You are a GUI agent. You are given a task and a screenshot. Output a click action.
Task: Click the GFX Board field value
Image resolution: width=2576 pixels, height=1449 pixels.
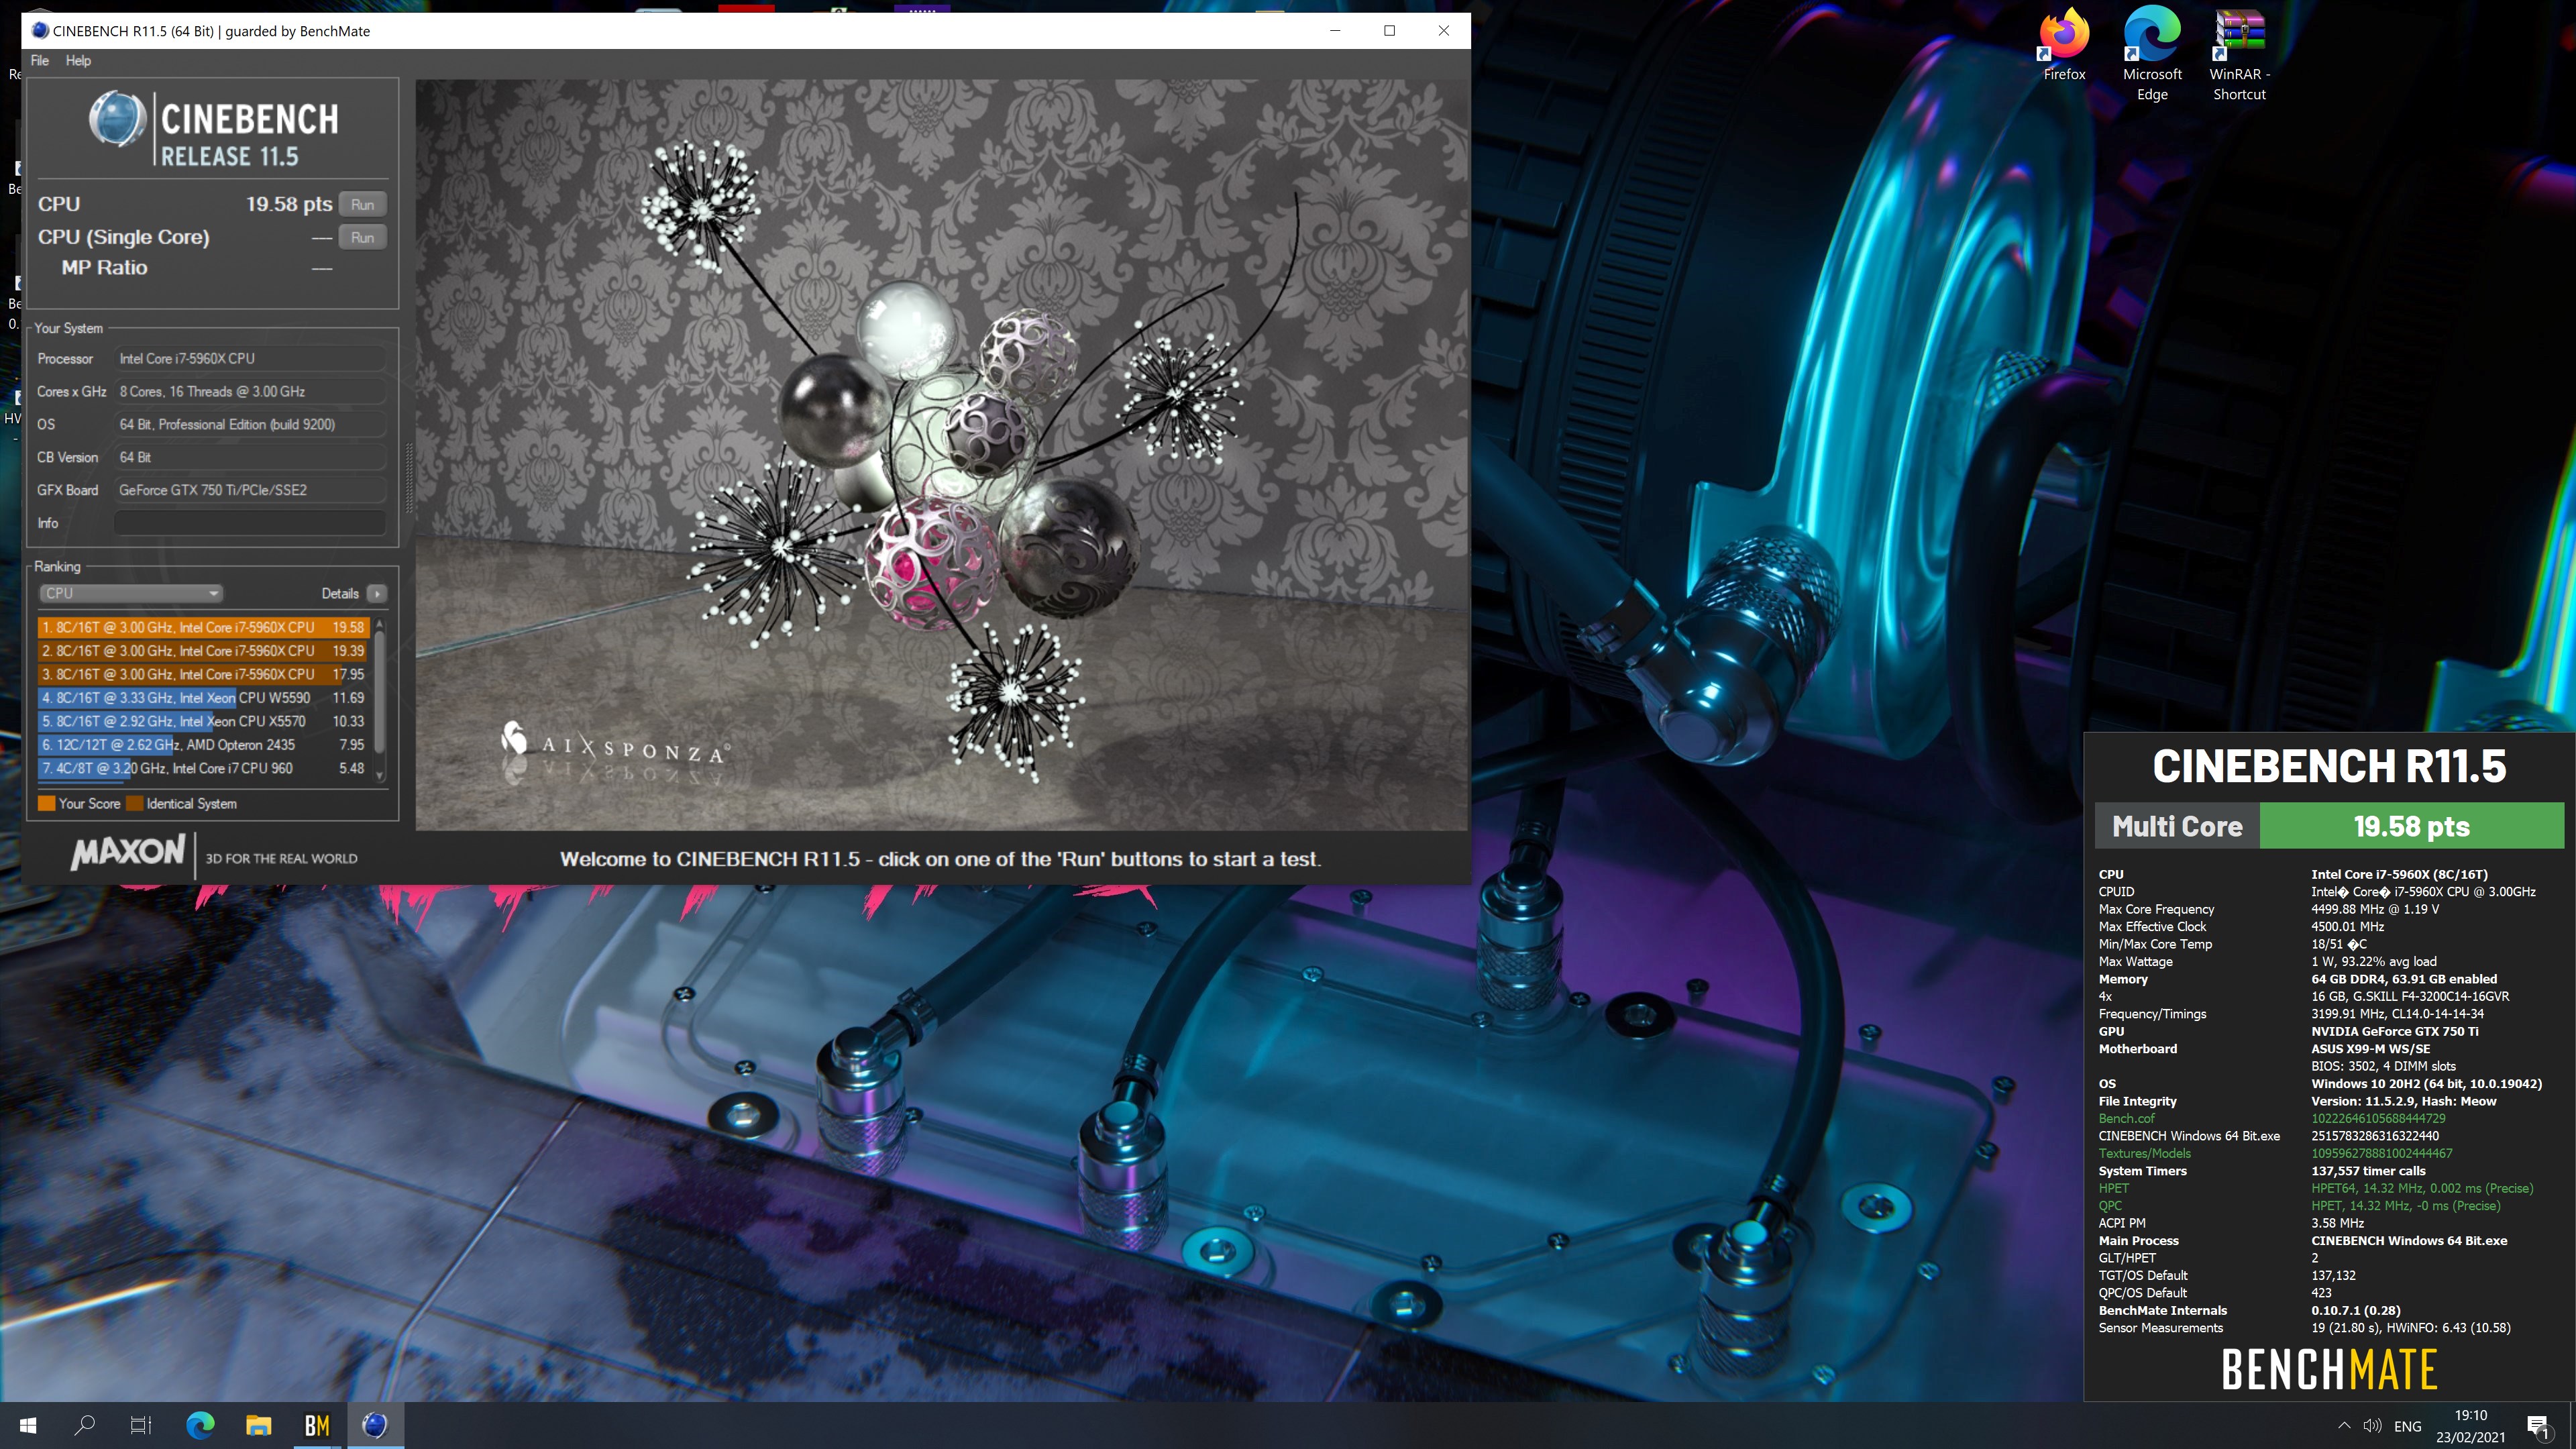(x=250, y=490)
